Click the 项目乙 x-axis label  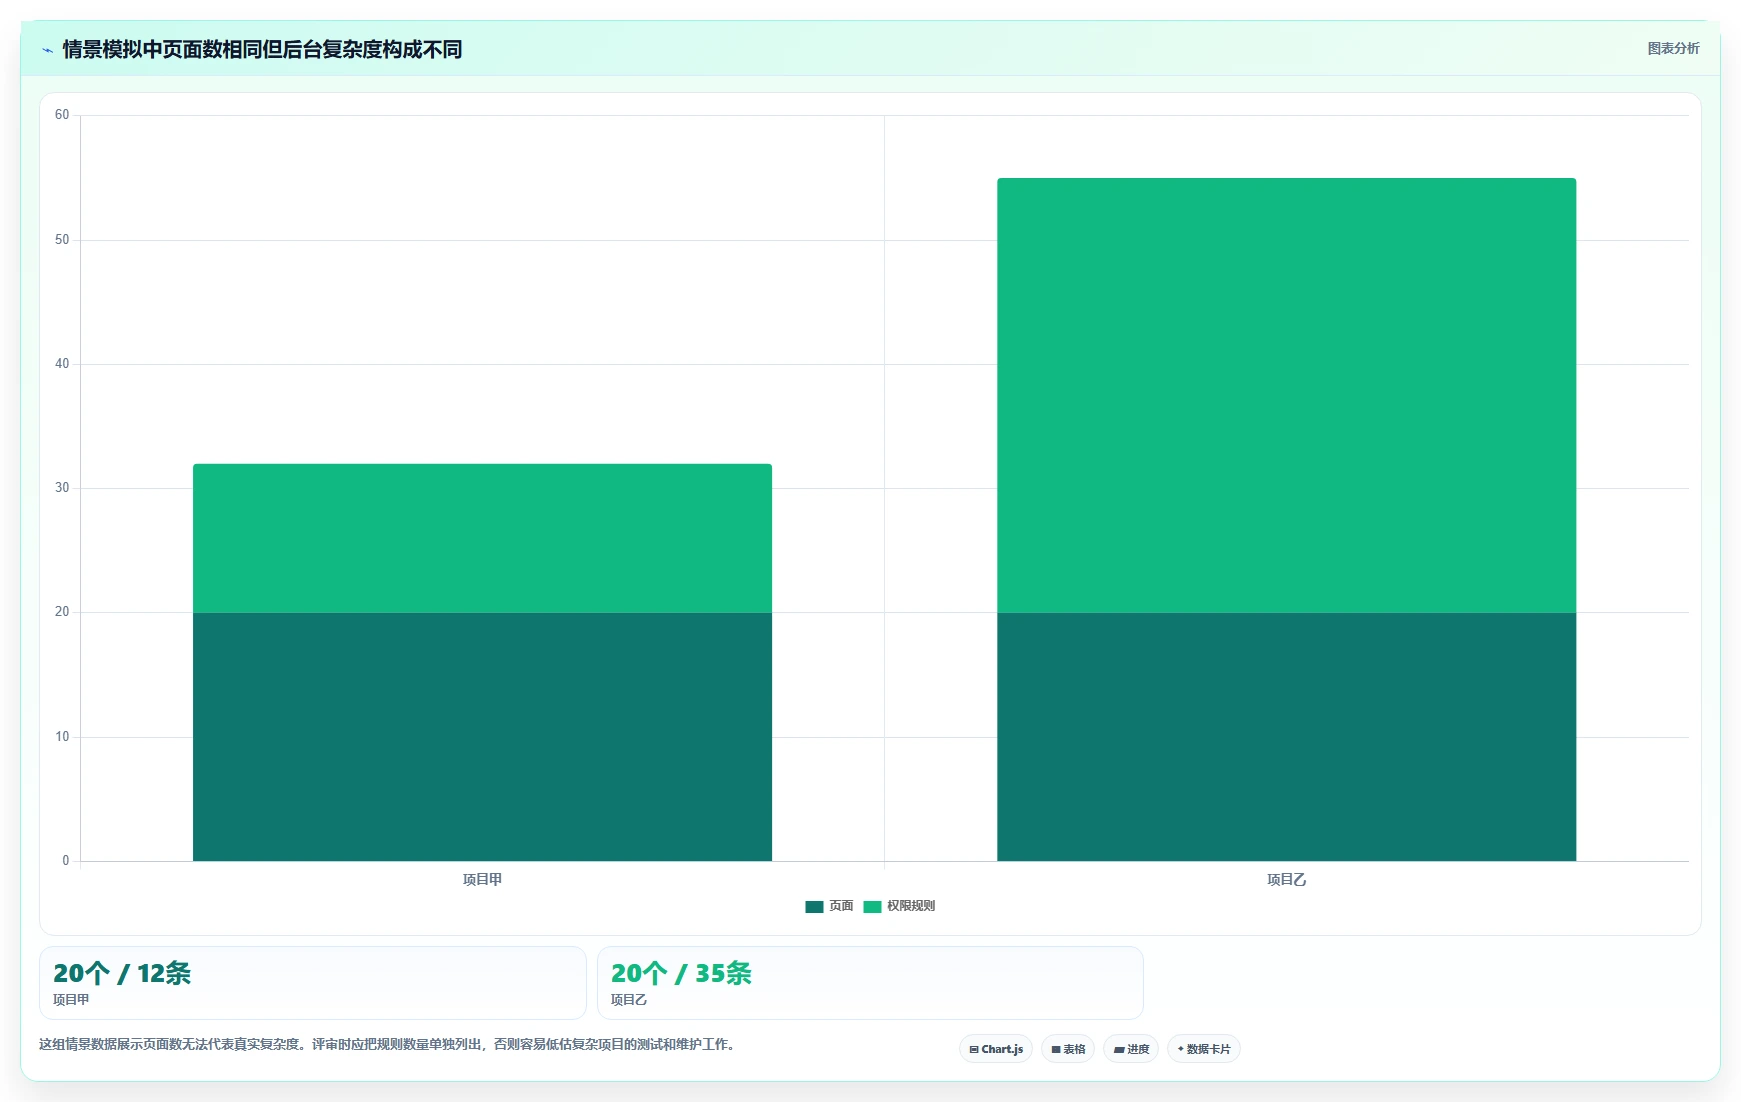click(1286, 880)
